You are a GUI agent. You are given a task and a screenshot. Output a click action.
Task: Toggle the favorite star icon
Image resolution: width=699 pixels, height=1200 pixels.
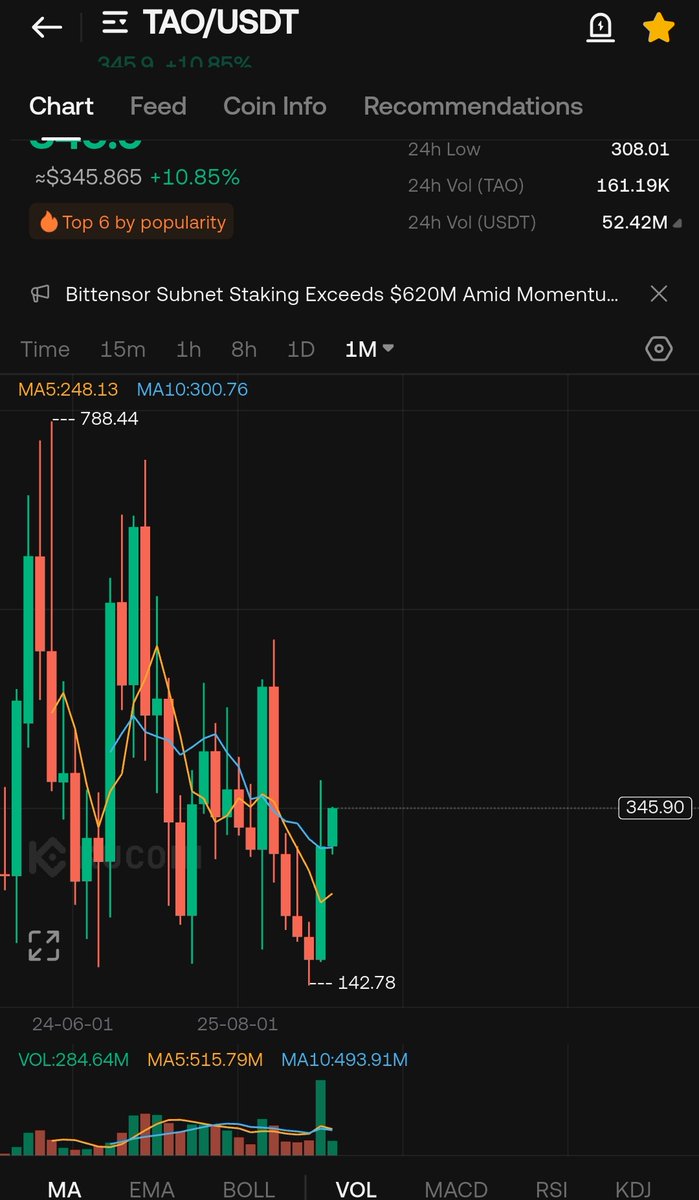pos(658,28)
